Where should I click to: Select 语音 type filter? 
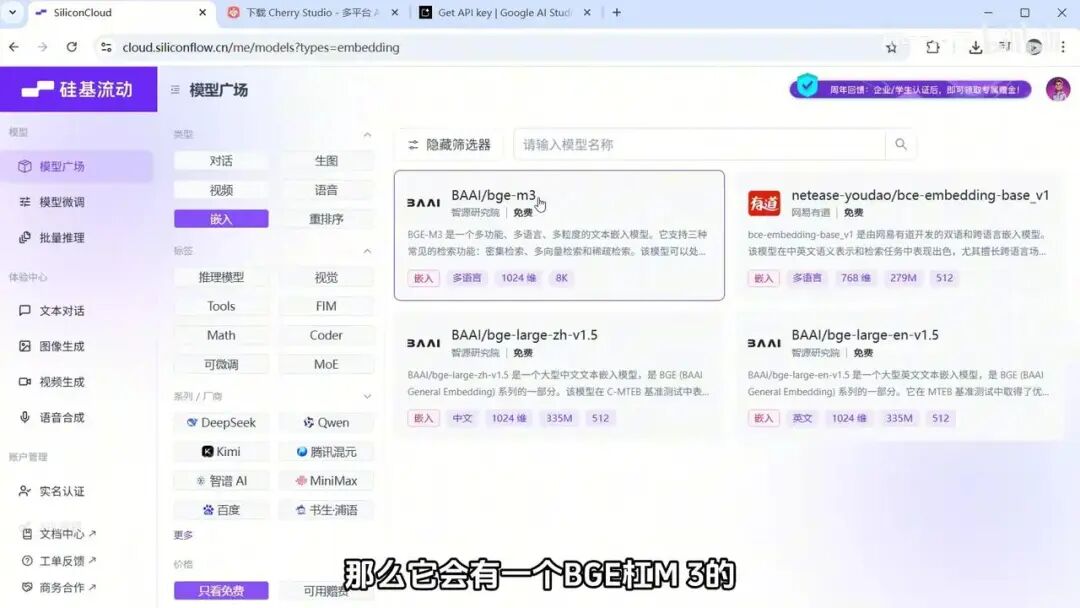click(x=326, y=190)
